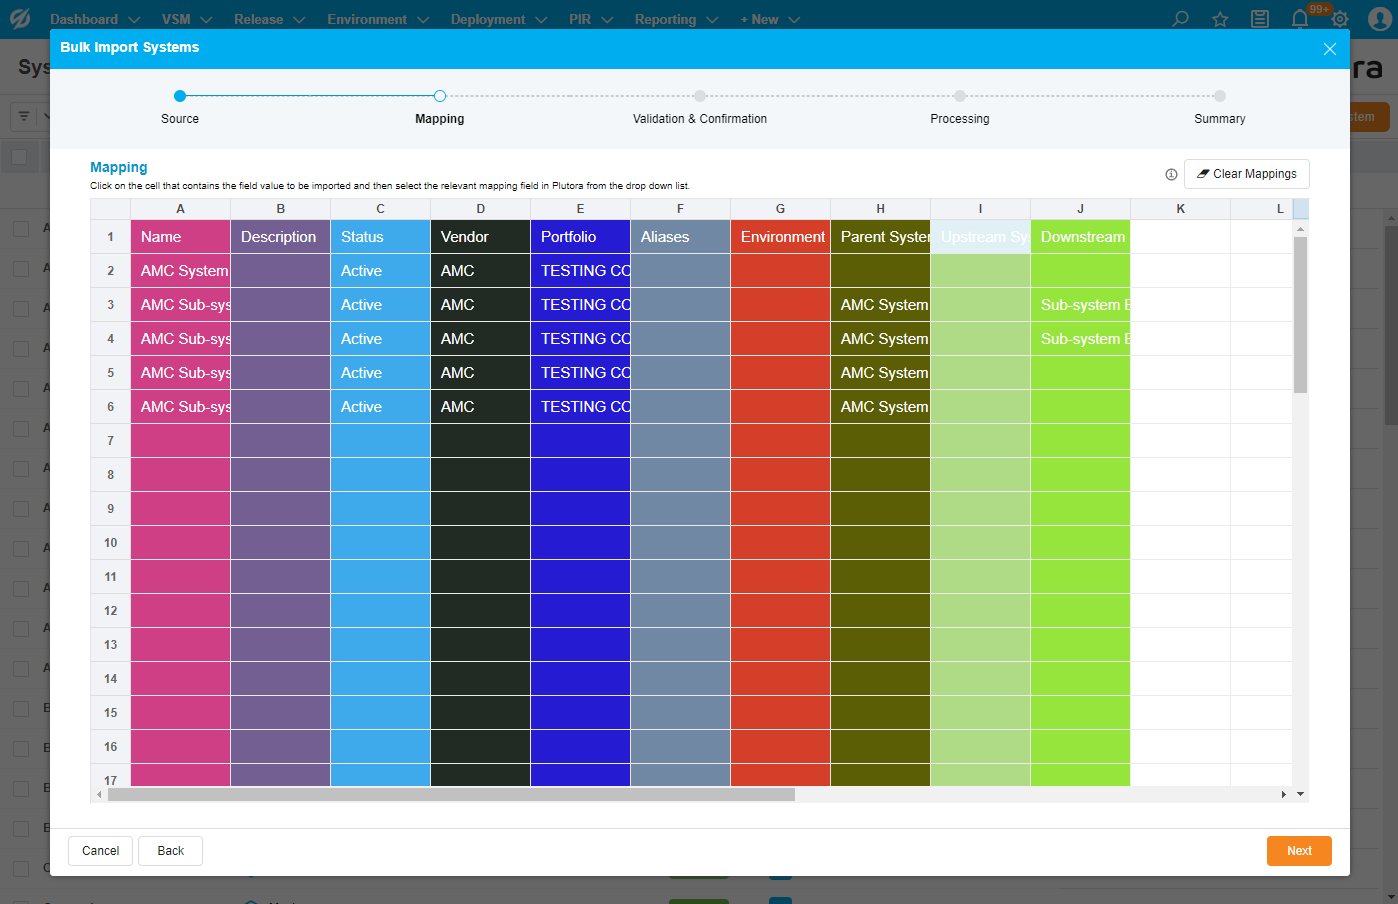This screenshot has width=1398, height=904.
Task: Click the horizontal scrollbar of mapping grid
Action: tap(450, 795)
